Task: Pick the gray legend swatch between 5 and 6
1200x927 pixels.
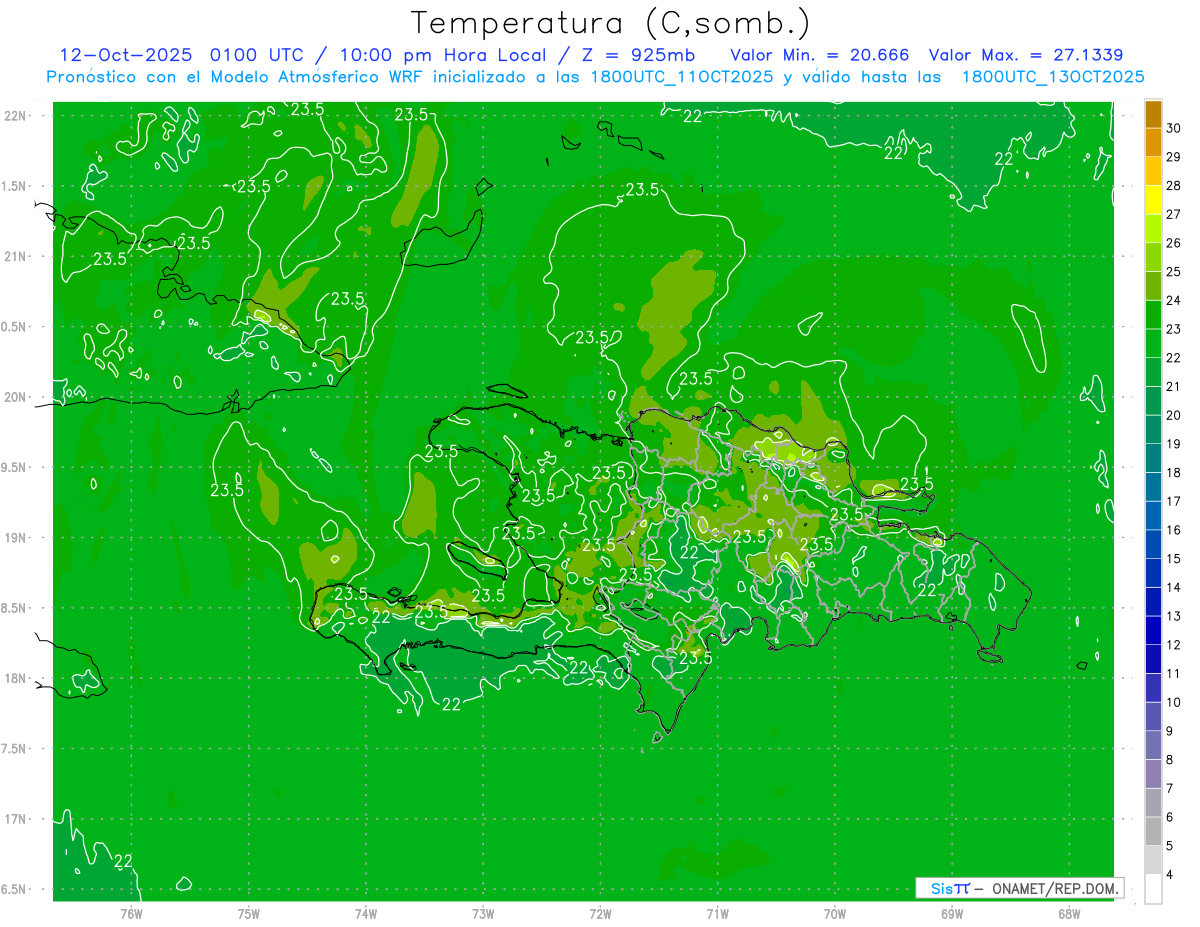Action: click(x=1153, y=831)
